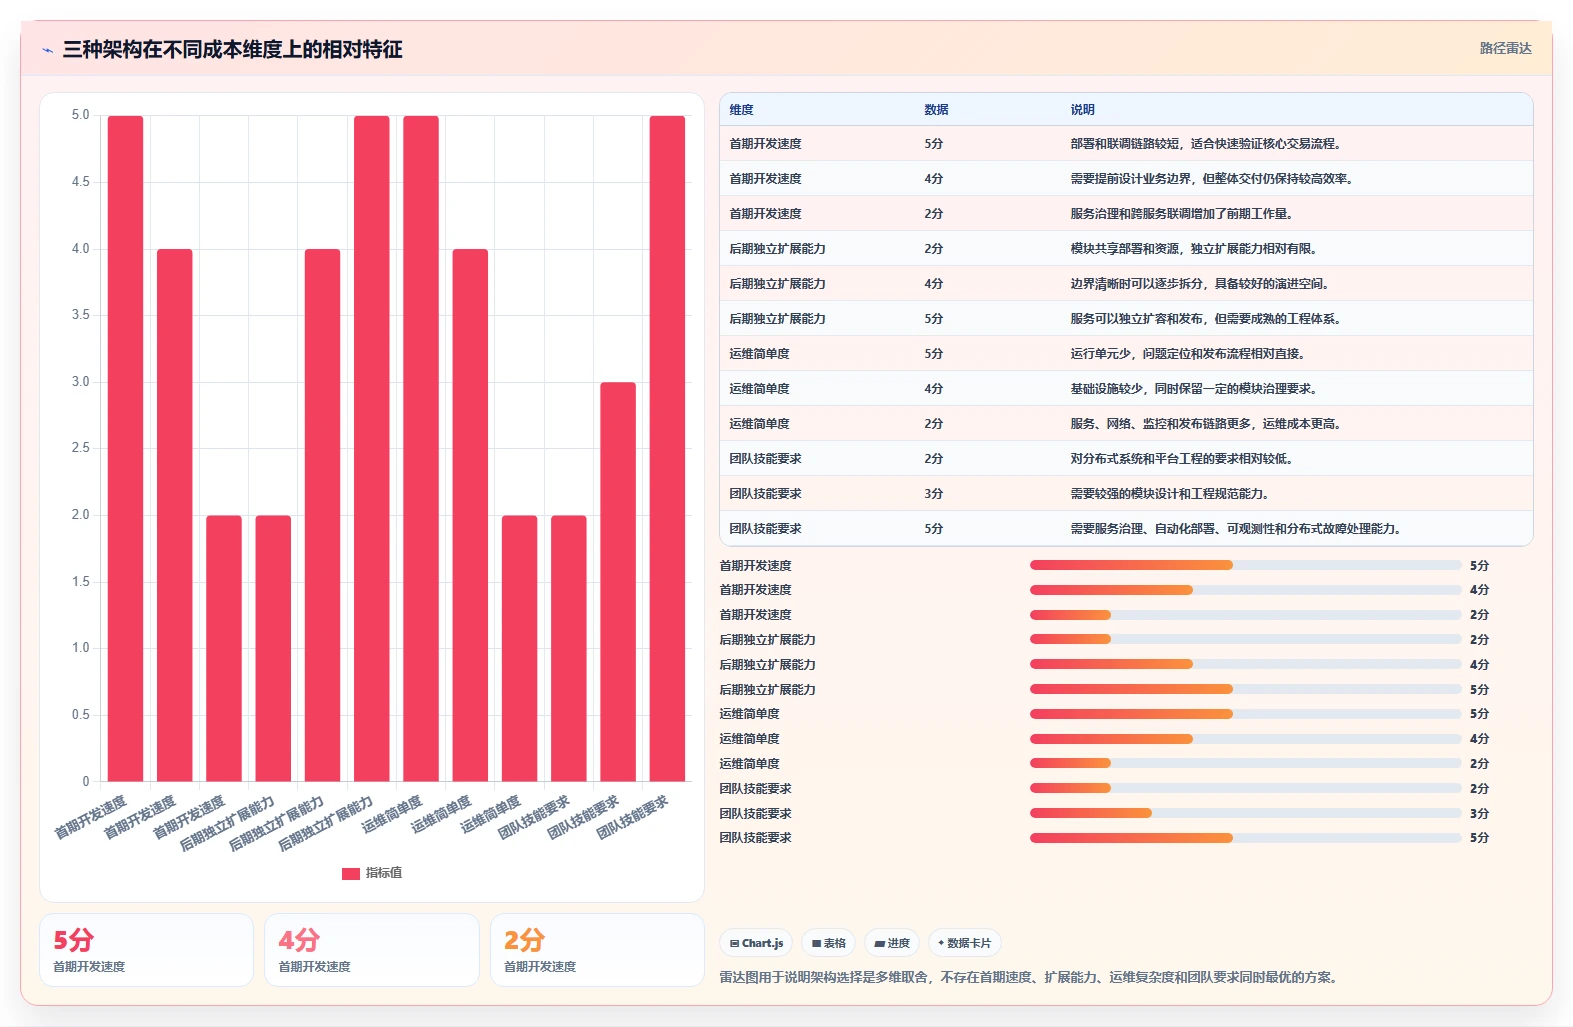Click the 团队技能要求 progress bar at 2分
The image size is (1573, 1027).
tap(1246, 788)
